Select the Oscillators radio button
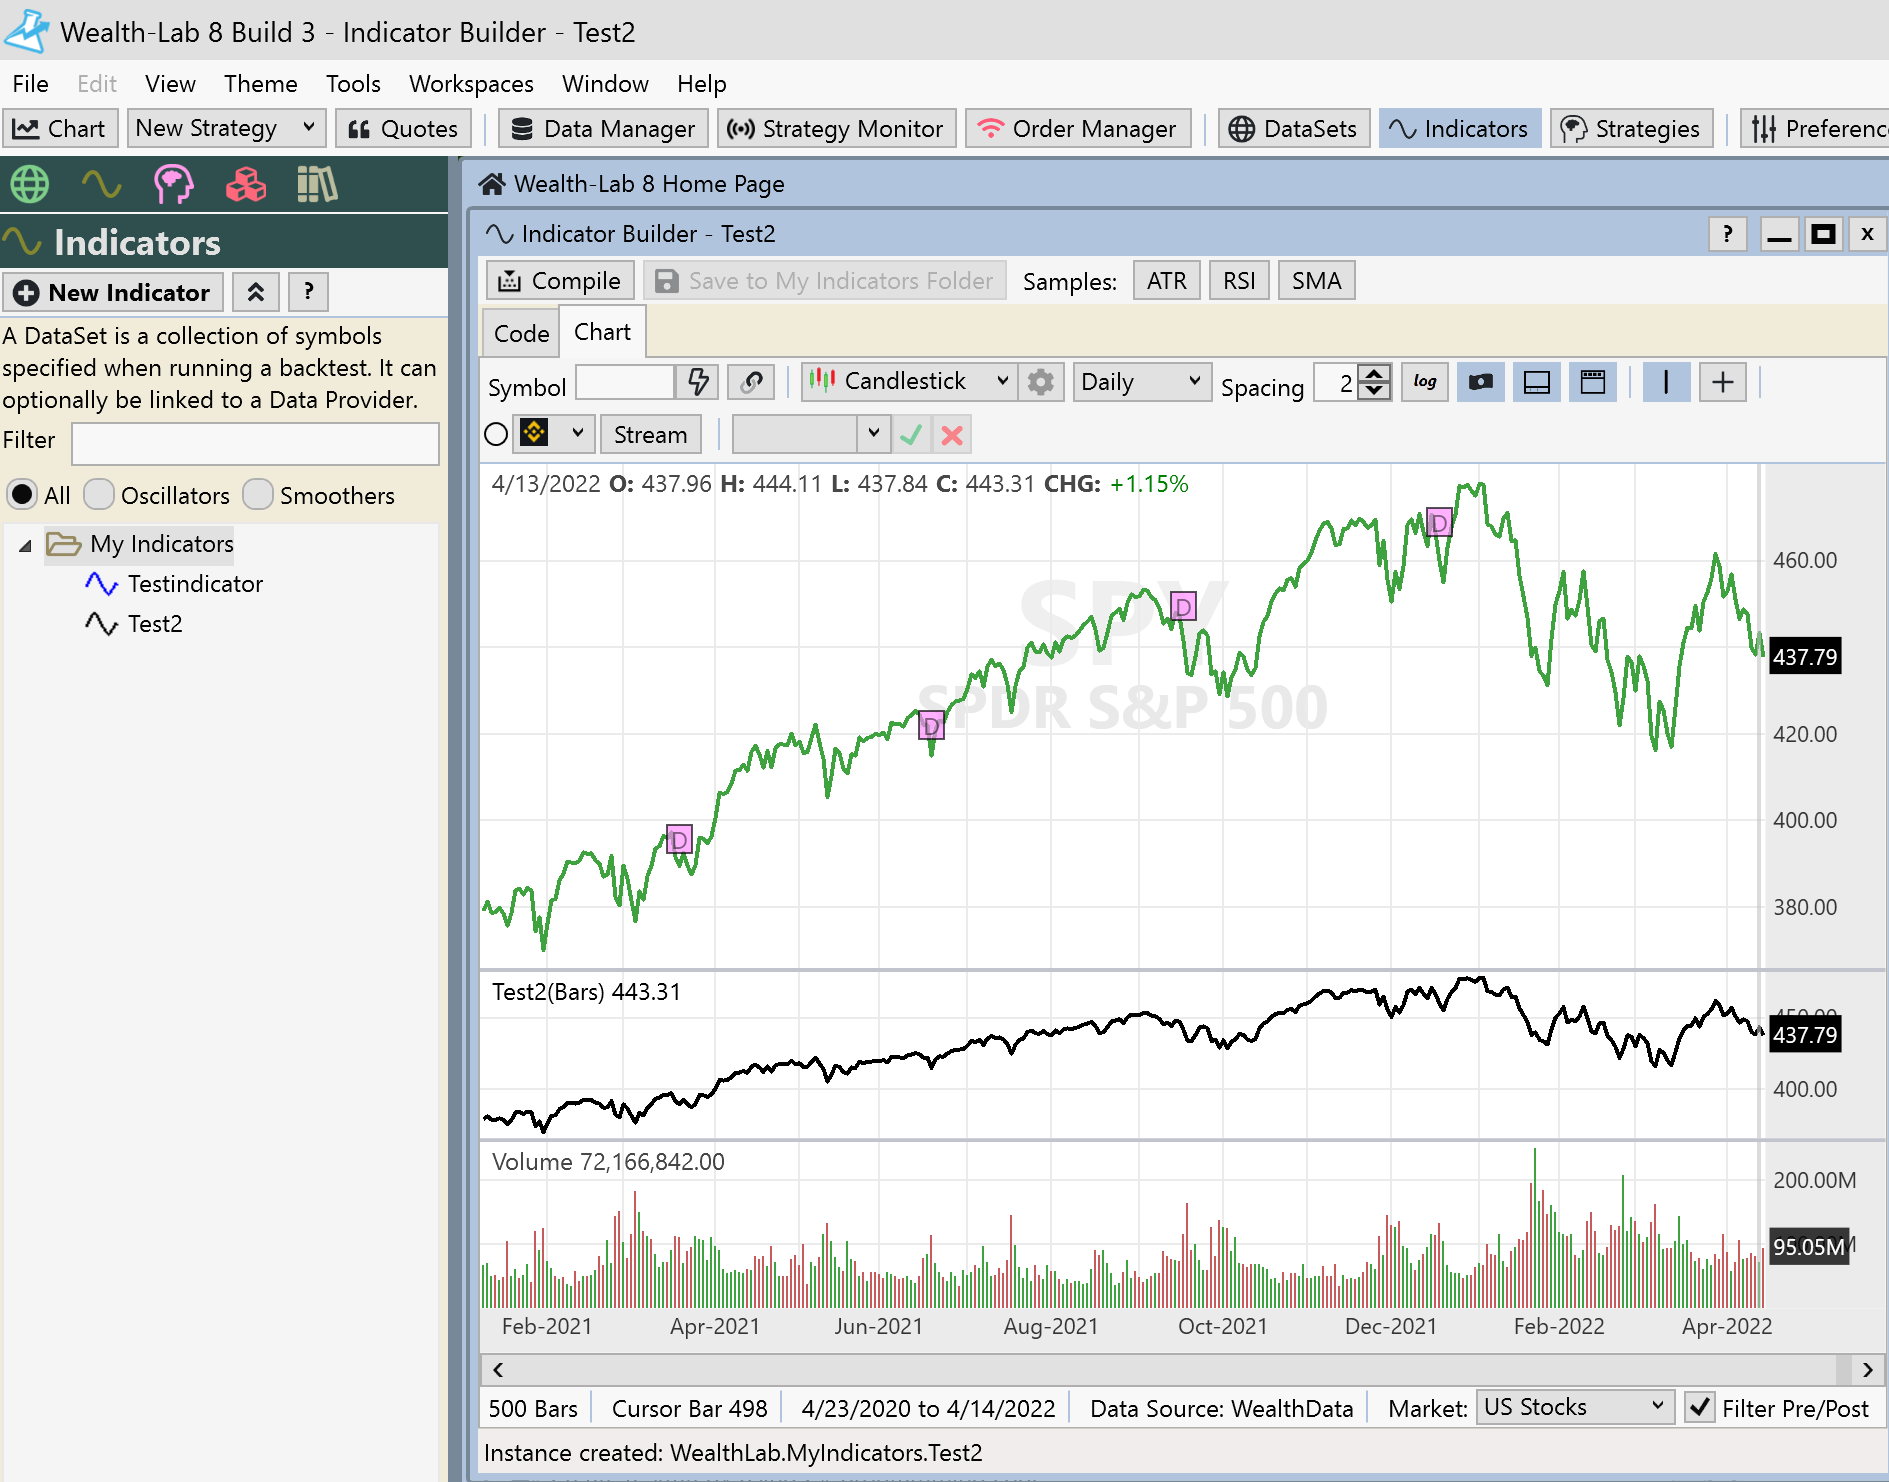1889x1482 pixels. coord(99,495)
